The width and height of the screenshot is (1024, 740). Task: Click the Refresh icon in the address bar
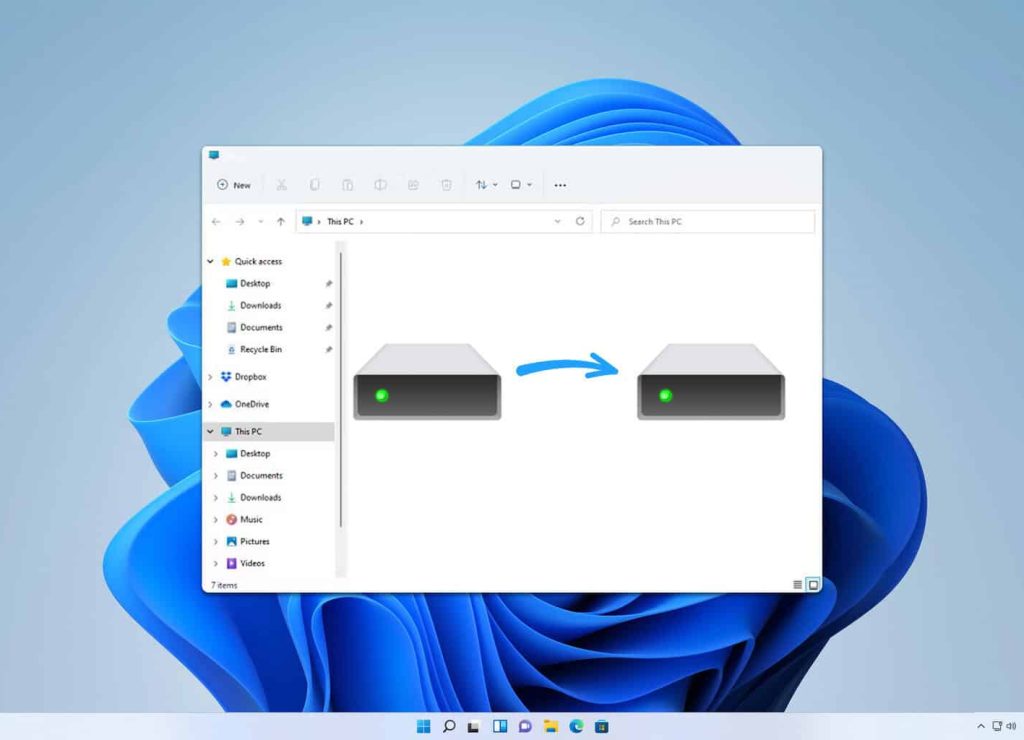581,221
